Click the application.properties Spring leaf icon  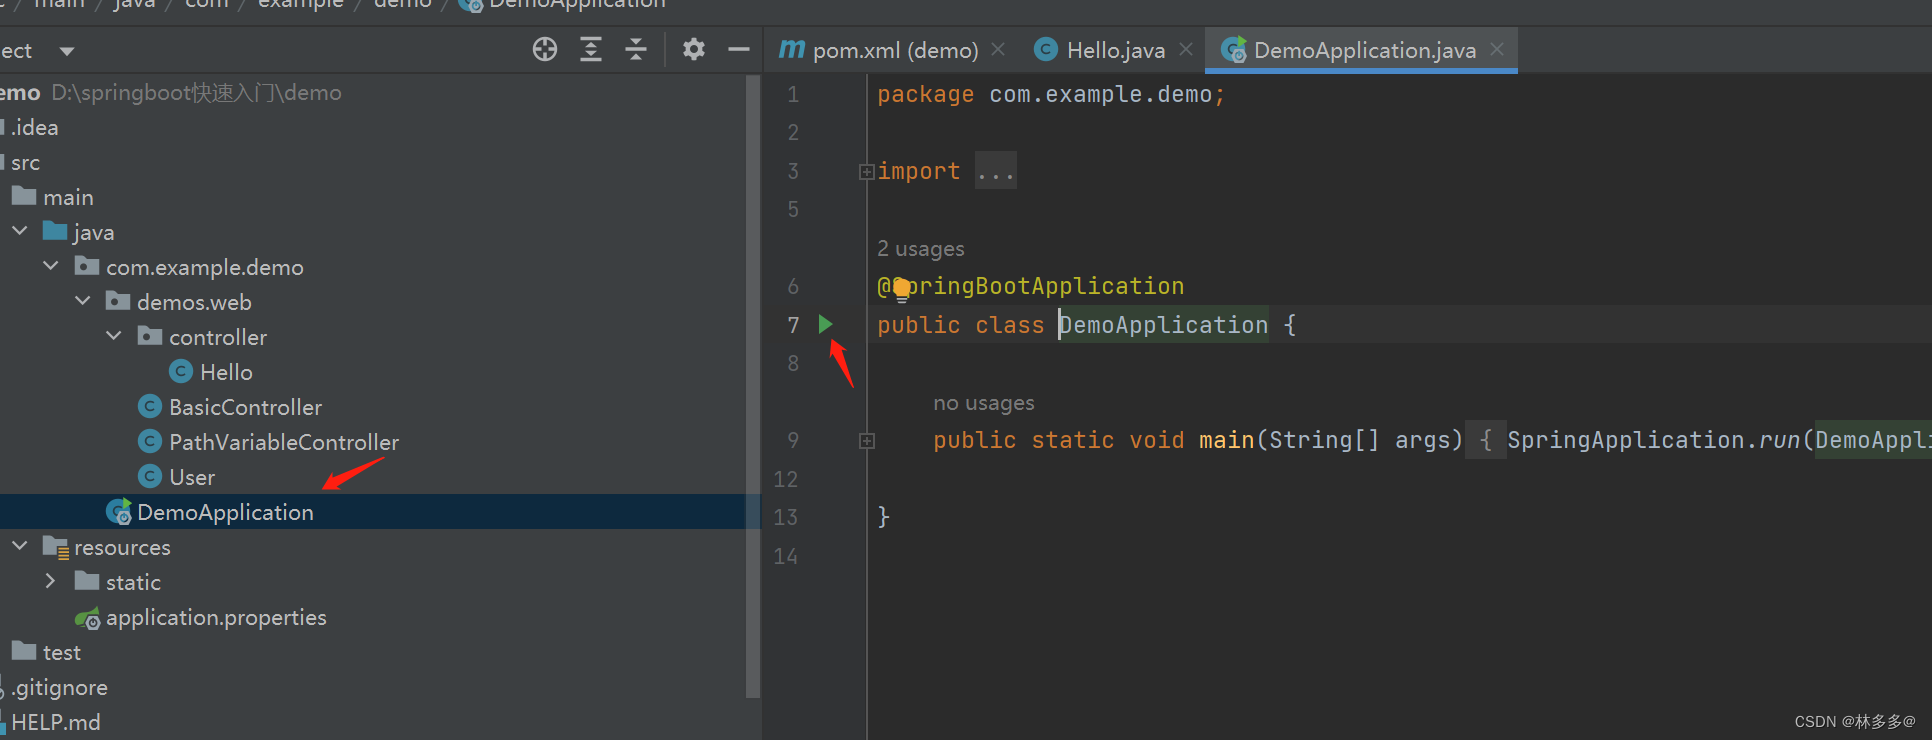pyautogui.click(x=88, y=618)
